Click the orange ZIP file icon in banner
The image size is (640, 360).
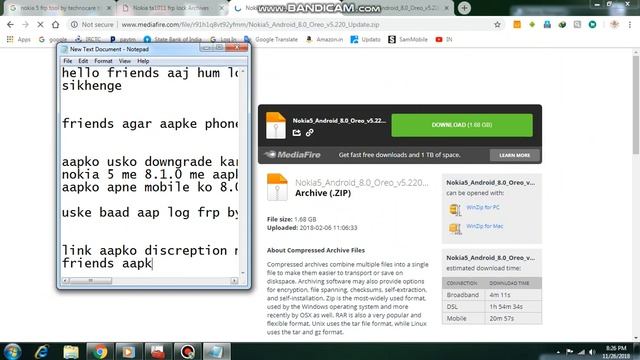click(x=276, y=125)
